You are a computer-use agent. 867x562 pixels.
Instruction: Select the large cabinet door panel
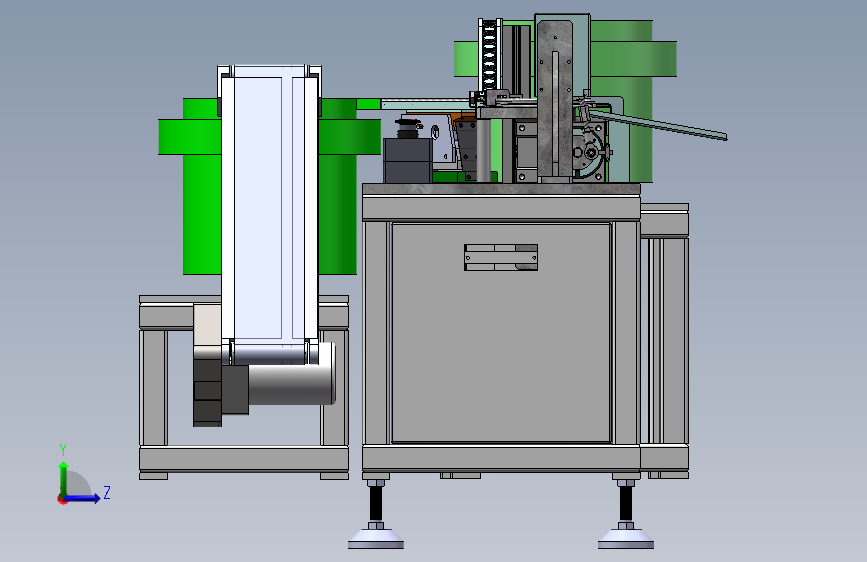pyautogui.click(x=501, y=332)
